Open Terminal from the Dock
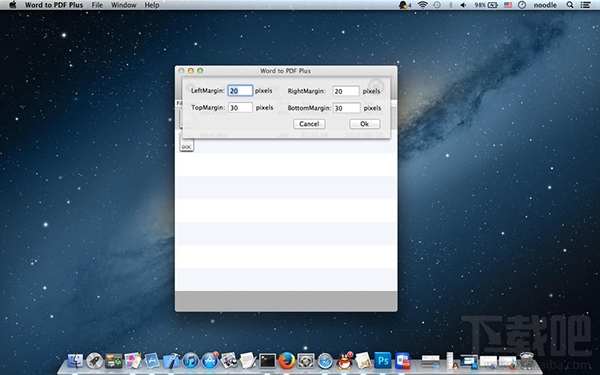Screen dimensions: 600x375 click(x=267, y=360)
